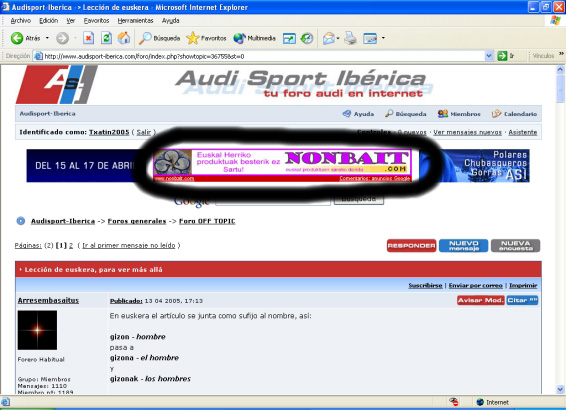Open the forum Calendario
The width and height of the screenshot is (566, 410).
pos(514,114)
